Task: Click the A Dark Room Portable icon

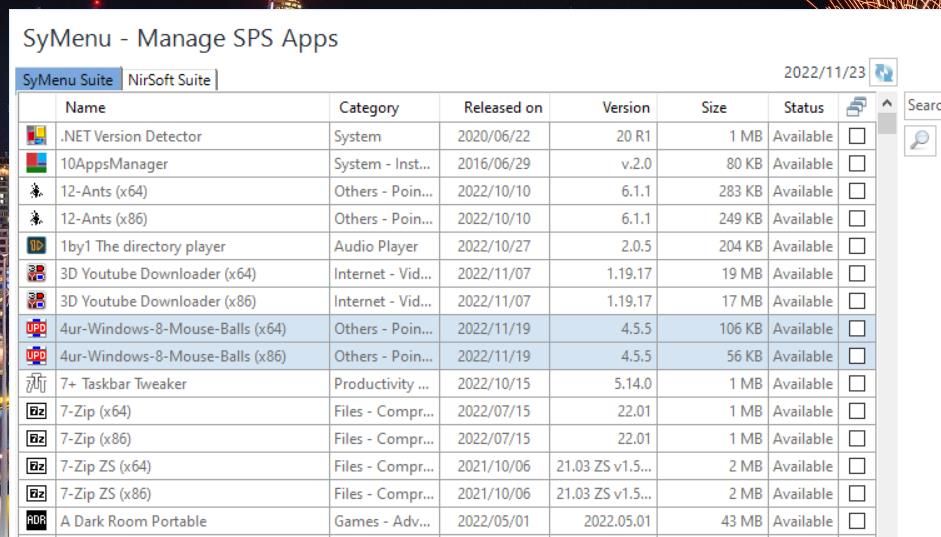Action: 37,520
